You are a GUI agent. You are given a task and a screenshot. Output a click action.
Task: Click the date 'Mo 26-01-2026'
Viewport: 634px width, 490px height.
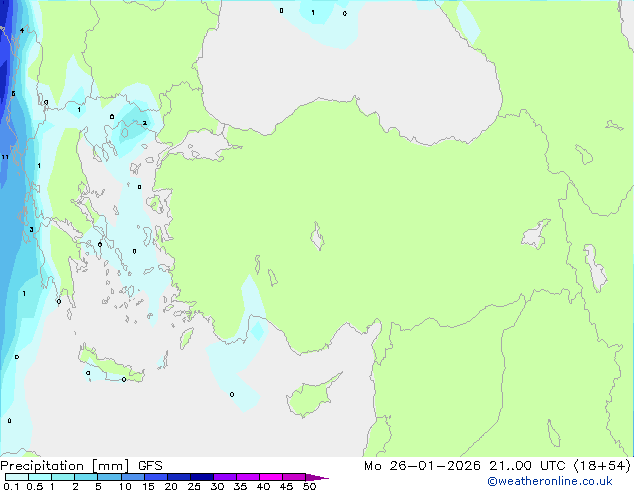coord(422,466)
